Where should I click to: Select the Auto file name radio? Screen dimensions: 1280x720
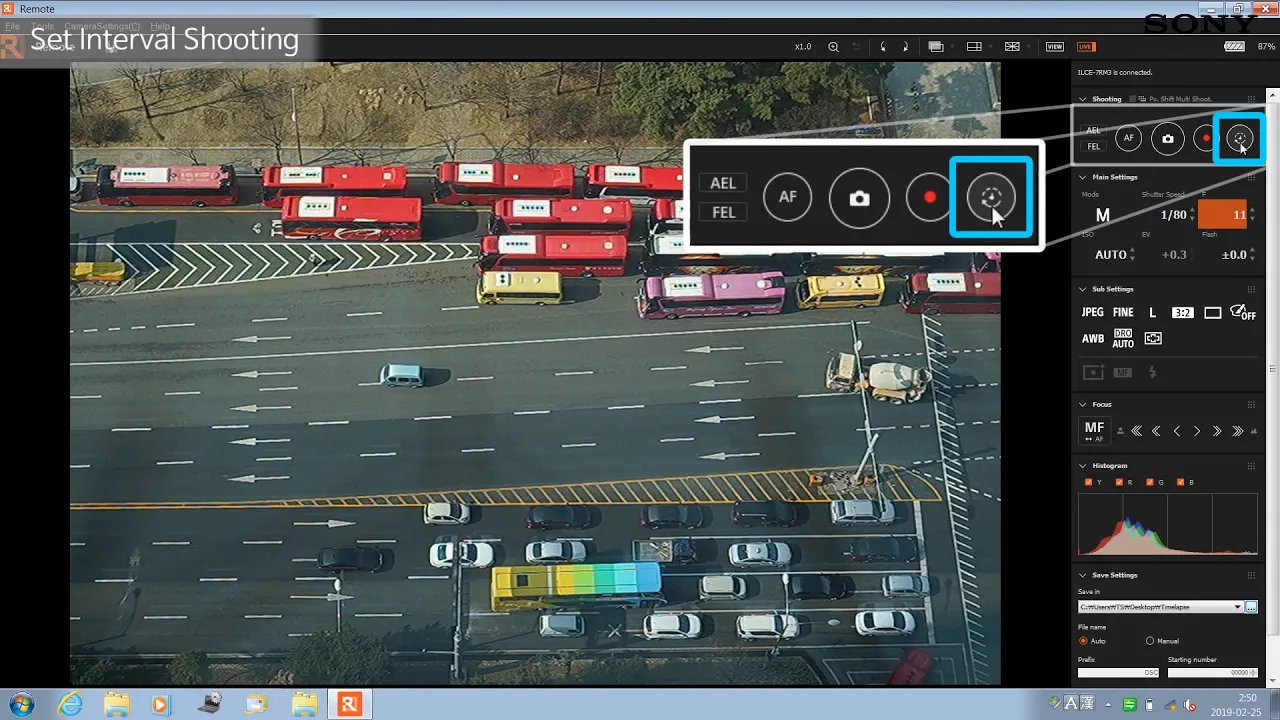point(1083,641)
